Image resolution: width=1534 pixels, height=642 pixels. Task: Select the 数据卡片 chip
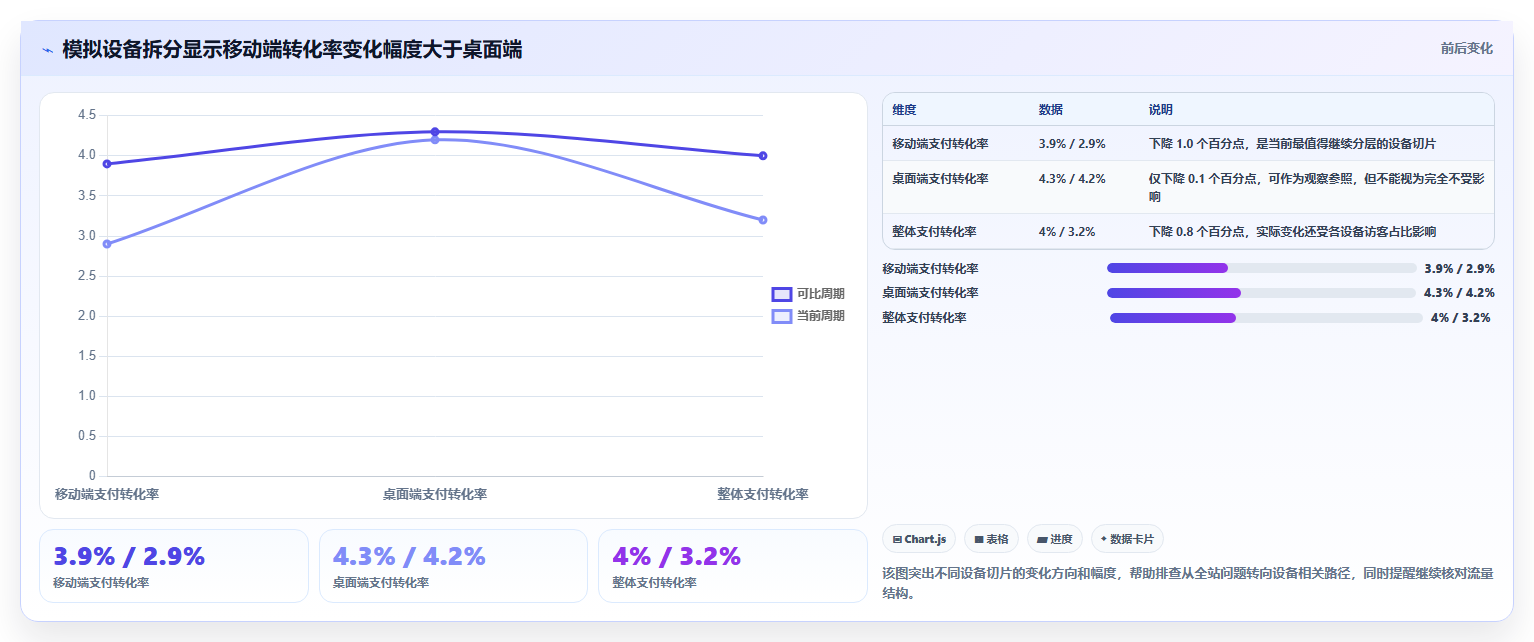pos(1127,539)
